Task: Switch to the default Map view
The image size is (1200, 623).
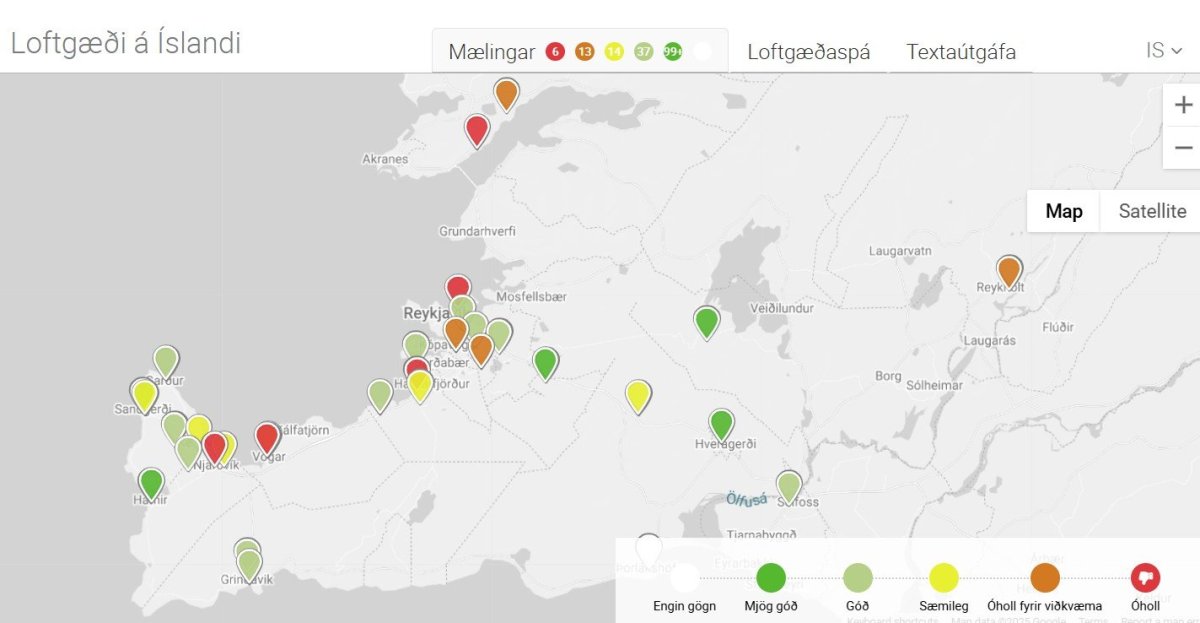Action: click(1063, 211)
